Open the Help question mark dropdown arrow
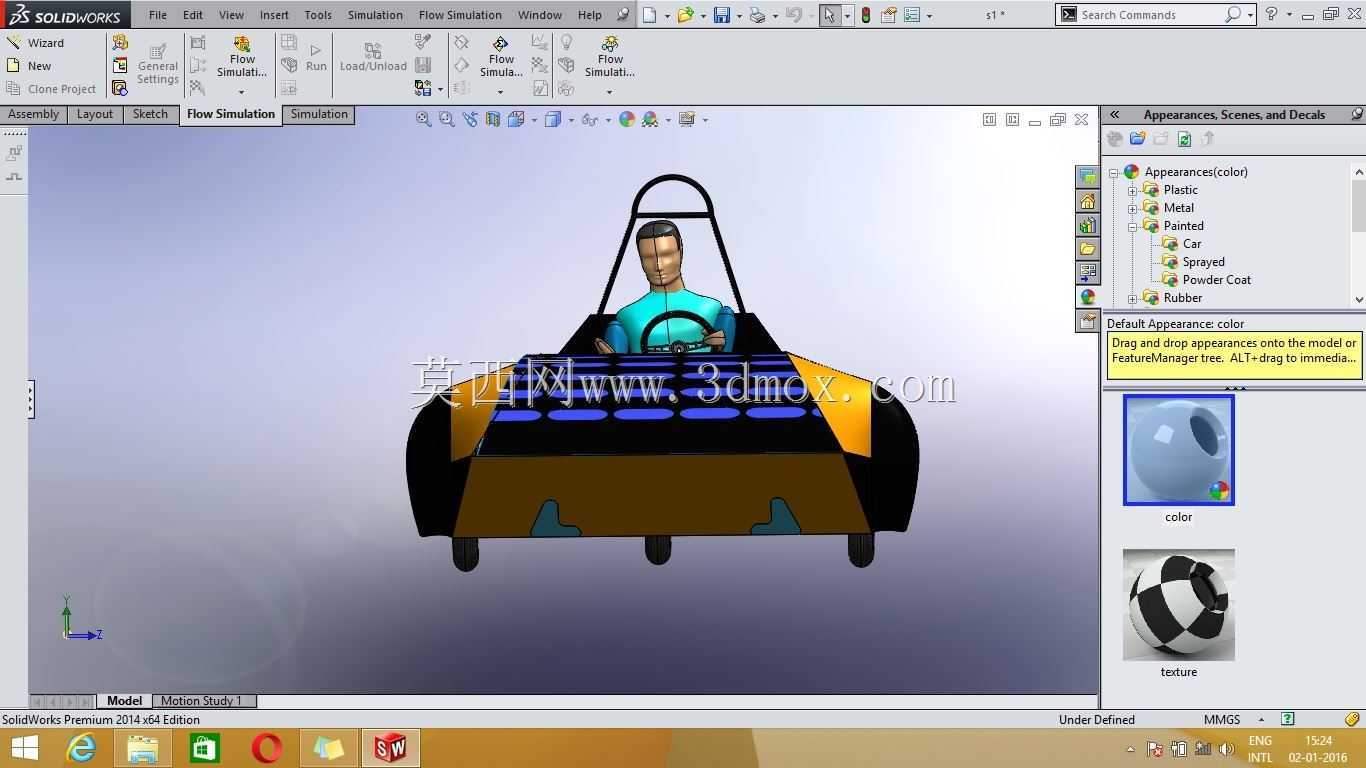Image resolution: width=1366 pixels, height=768 pixels. [1289, 16]
